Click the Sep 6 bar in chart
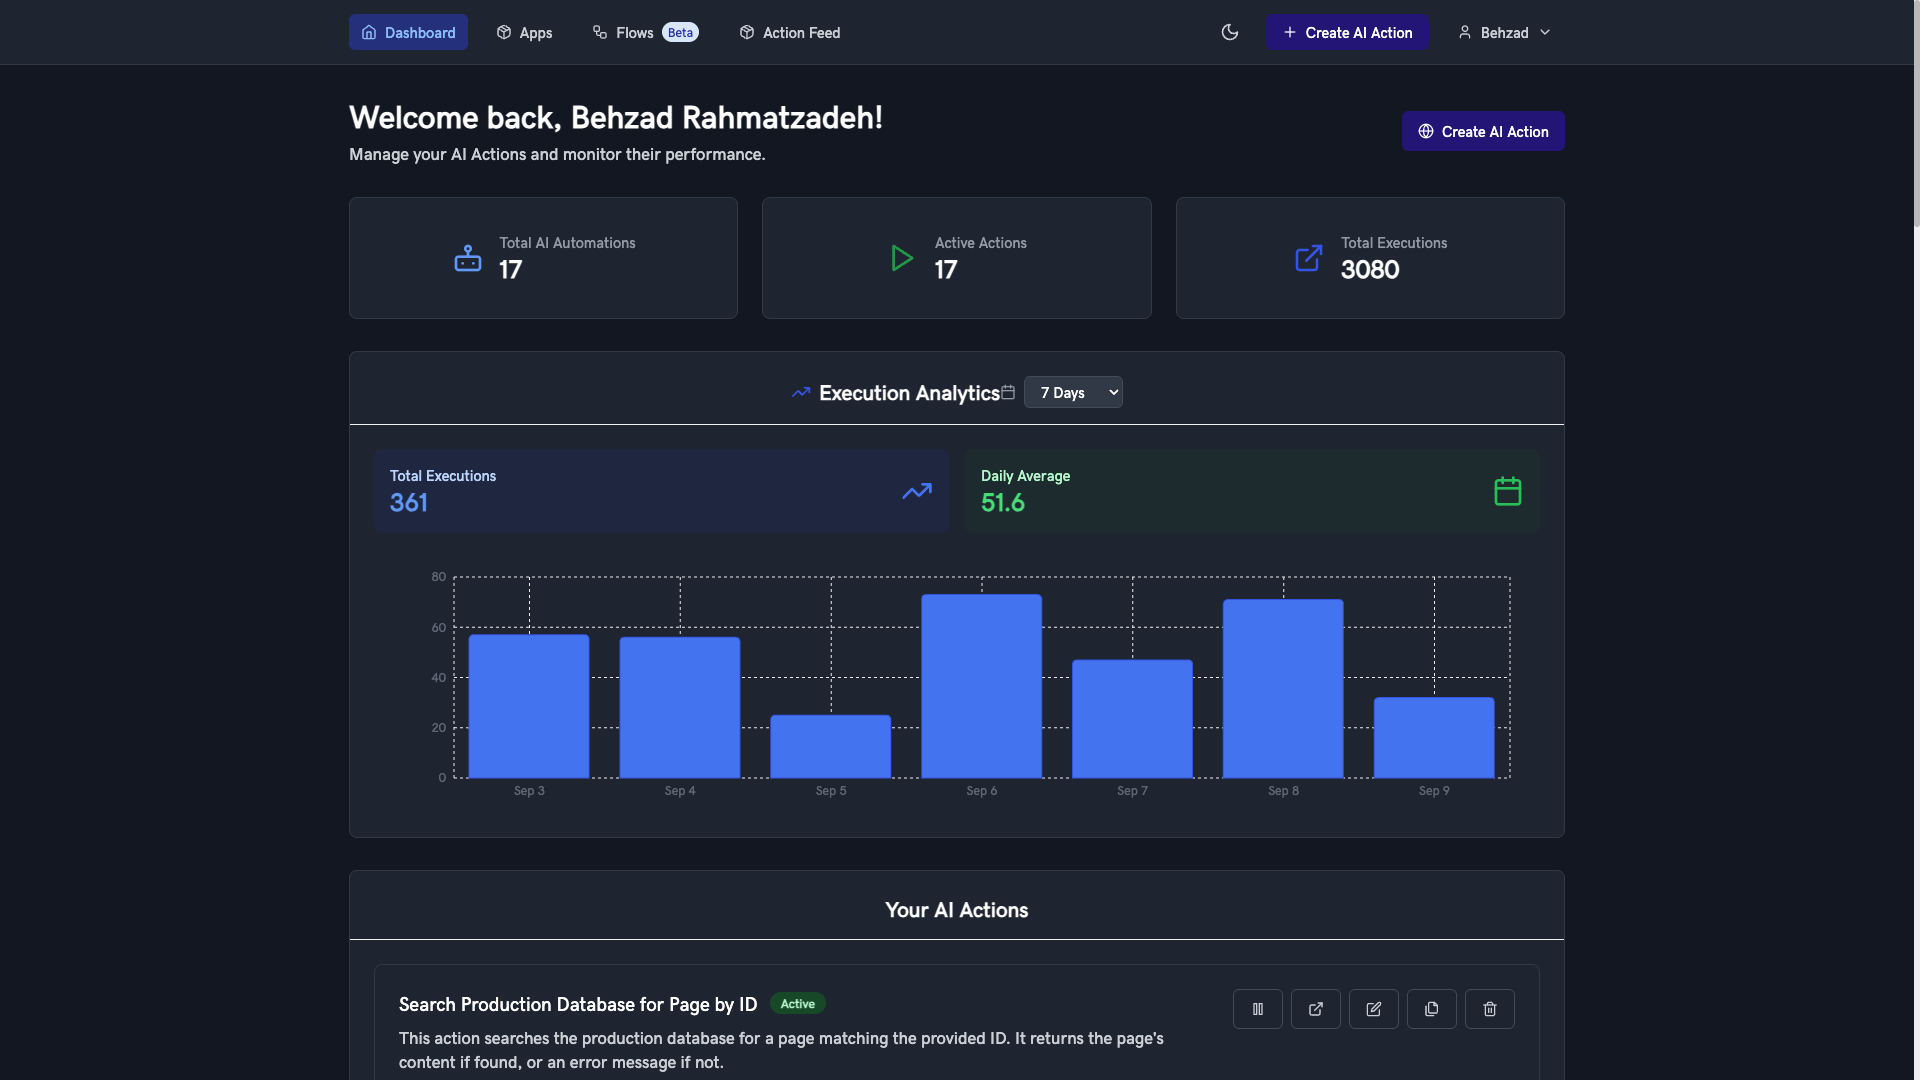Image resolution: width=1920 pixels, height=1080 pixels. pyautogui.click(x=981, y=686)
